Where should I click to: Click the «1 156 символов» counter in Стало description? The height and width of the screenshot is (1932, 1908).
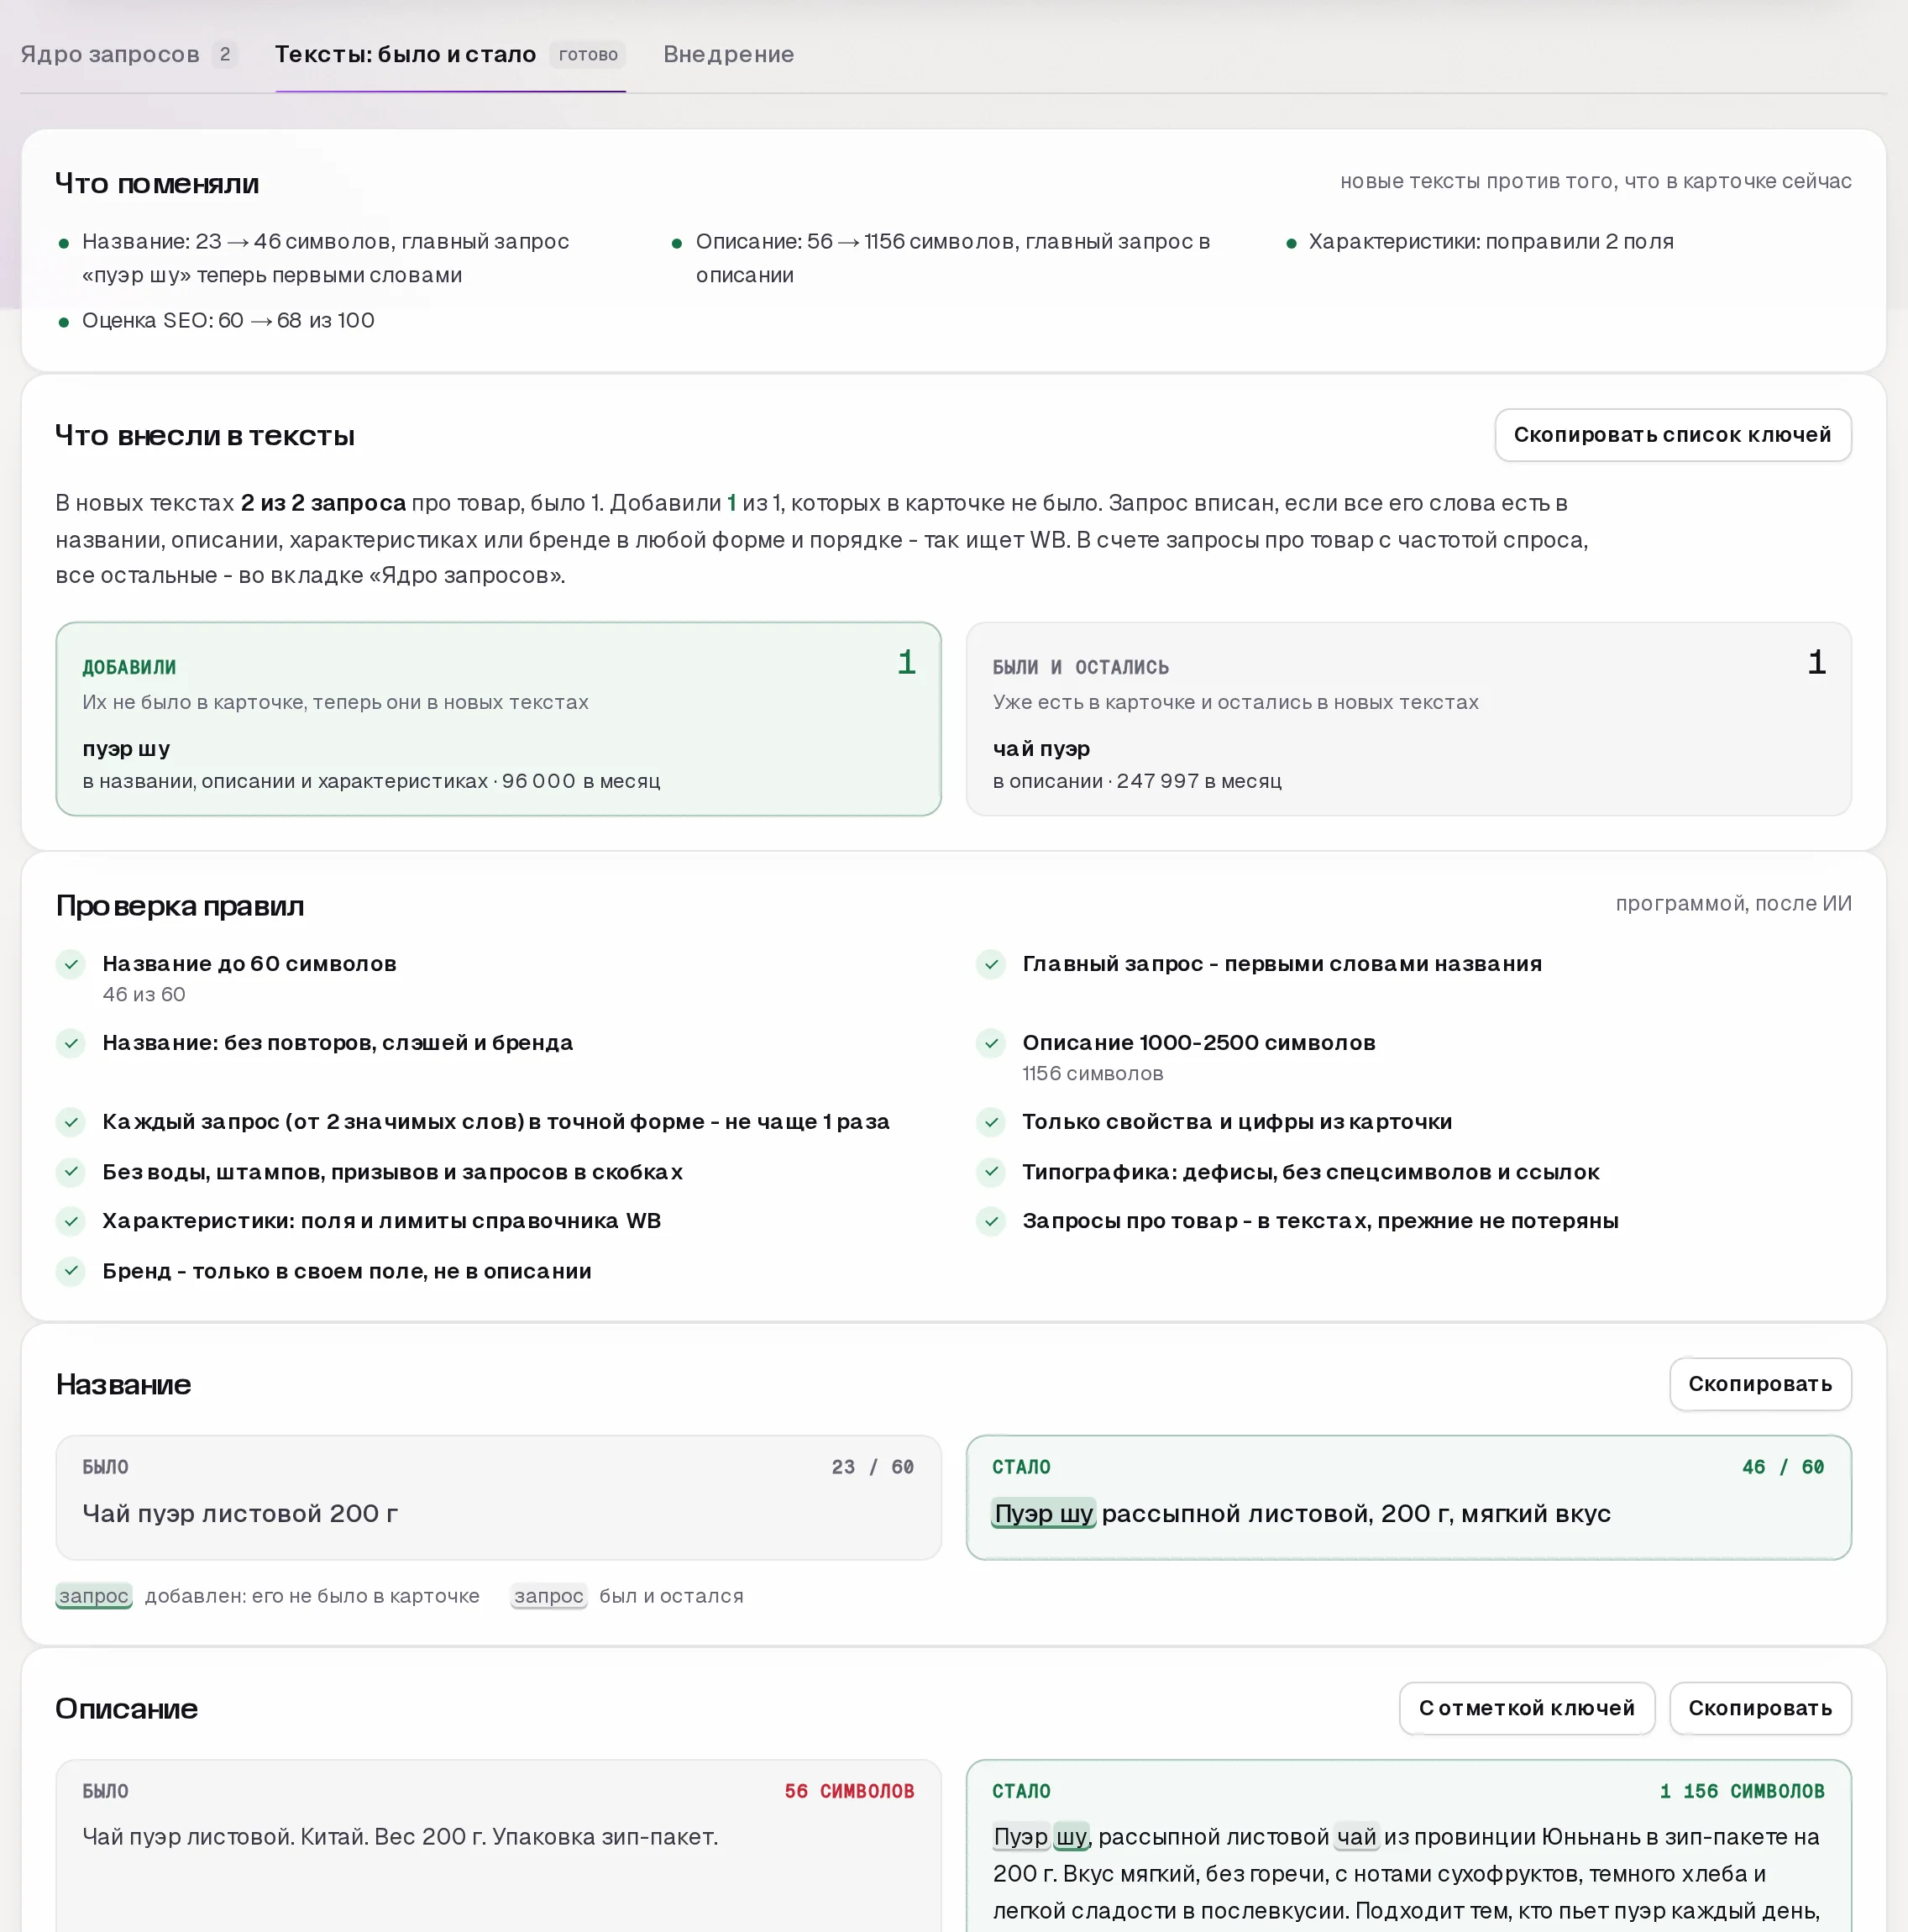(1742, 1791)
